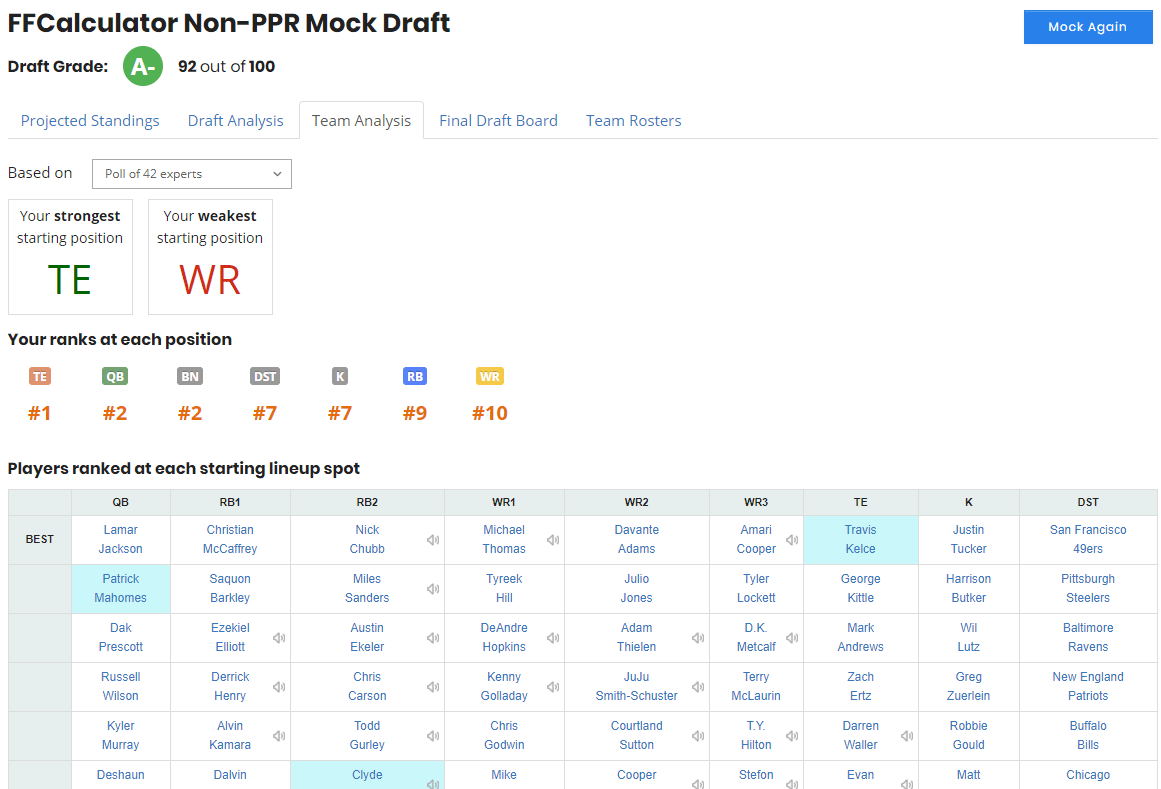This screenshot has width=1161, height=789.
Task: View the Team Rosters tab
Action: click(x=634, y=121)
